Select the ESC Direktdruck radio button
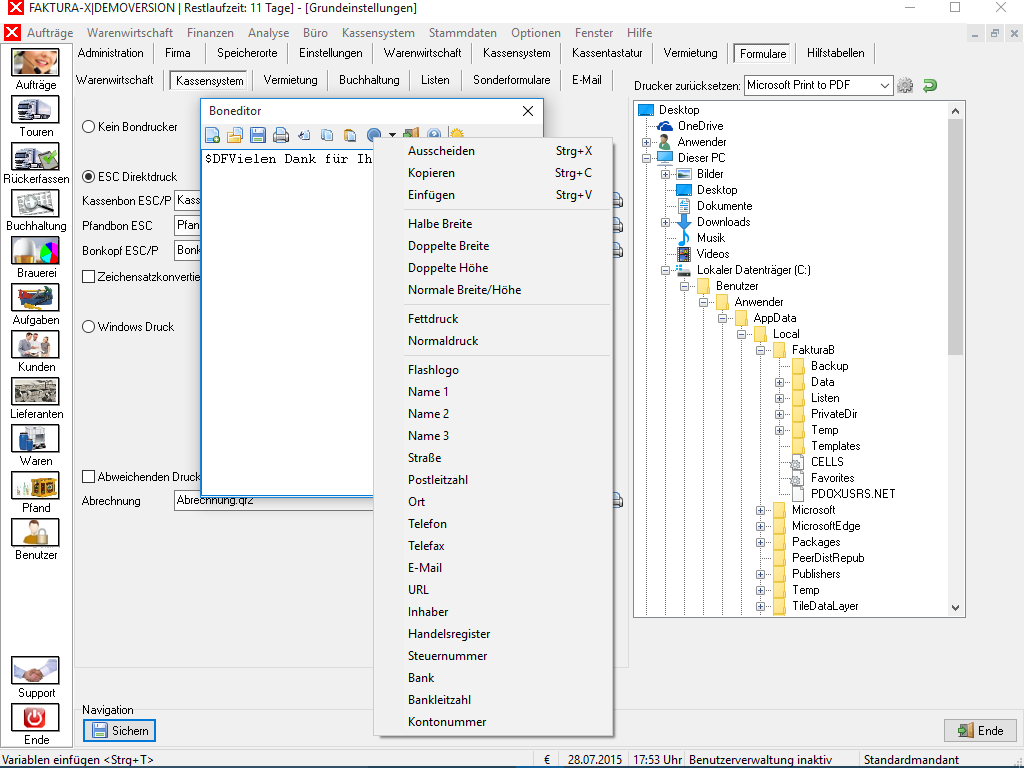The height and width of the screenshot is (768, 1024). [89, 177]
